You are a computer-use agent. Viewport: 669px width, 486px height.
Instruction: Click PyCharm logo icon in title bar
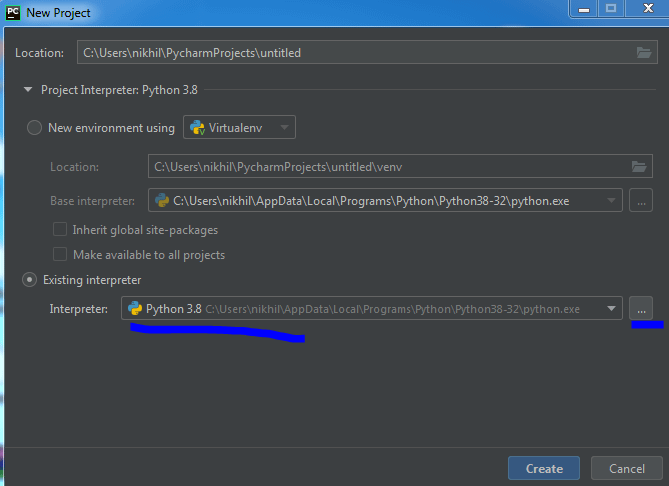click(x=13, y=13)
